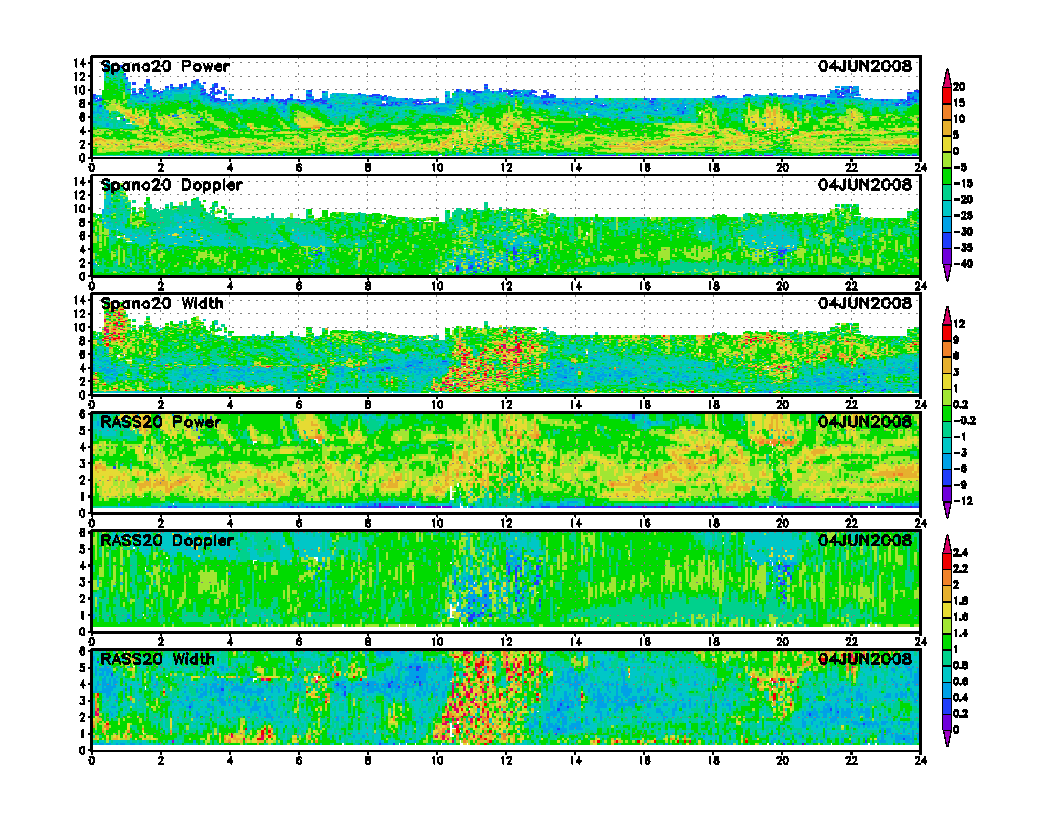Click the Spano20 Width panel title
Viewport: 1056px width, 816px height.
[162, 303]
